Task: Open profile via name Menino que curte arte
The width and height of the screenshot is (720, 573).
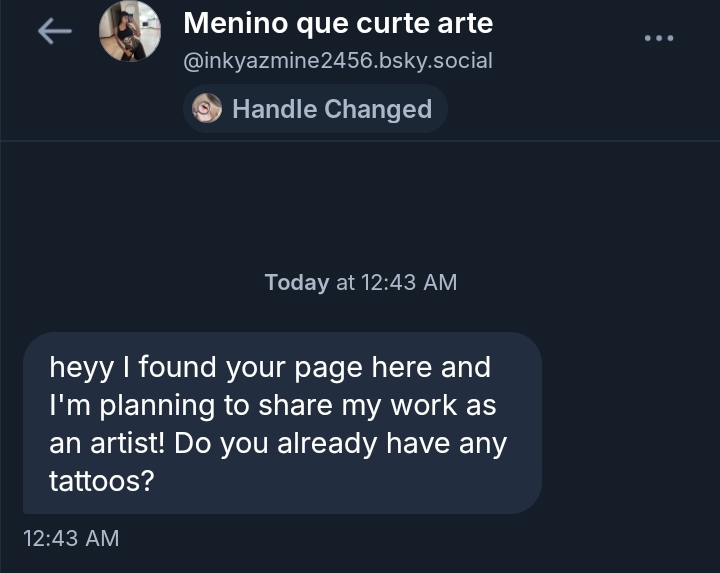Action: [338, 22]
